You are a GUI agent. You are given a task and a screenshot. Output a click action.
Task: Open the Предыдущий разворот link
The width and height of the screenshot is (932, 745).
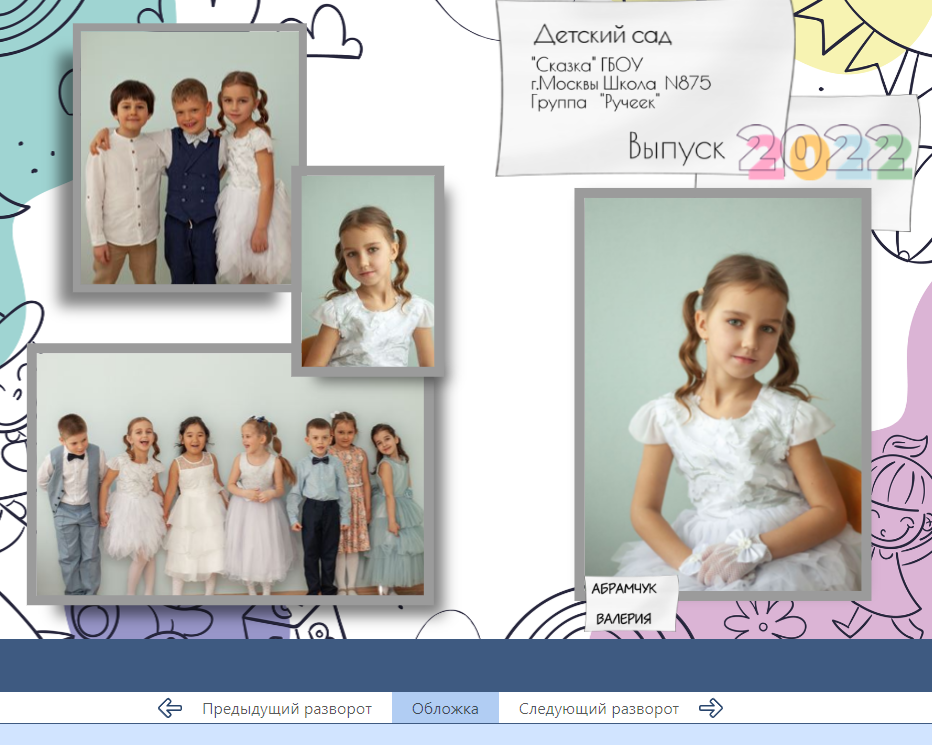pyautogui.click(x=286, y=708)
